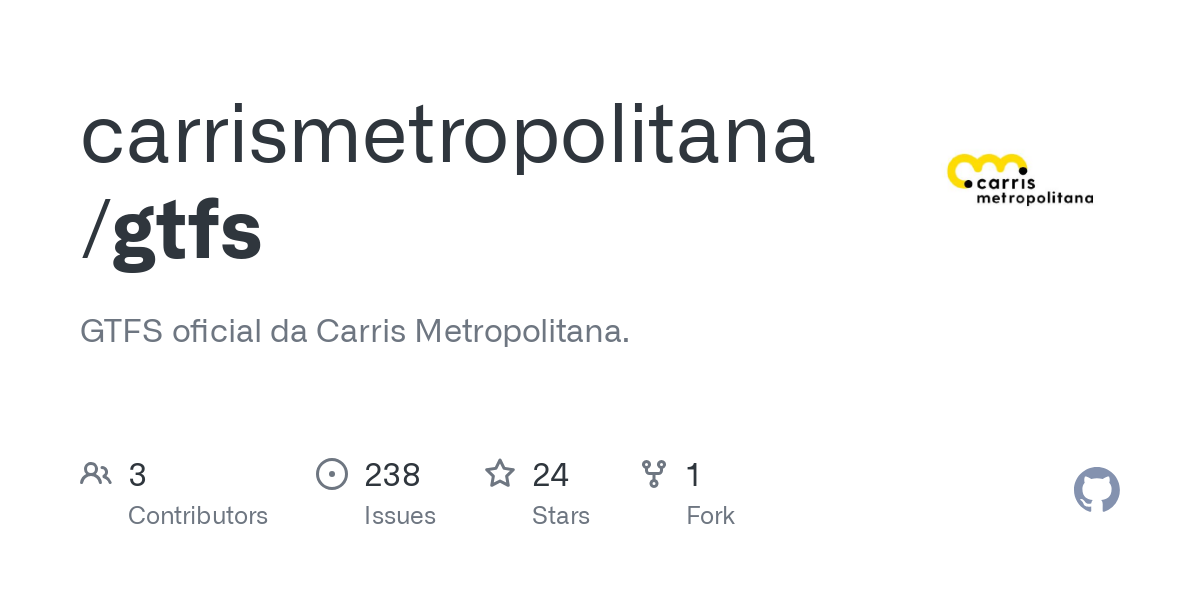Image resolution: width=1200 pixels, height=600 pixels.
Task: Open the carrismetropolitana owner name
Action: pyautogui.click(x=448, y=135)
